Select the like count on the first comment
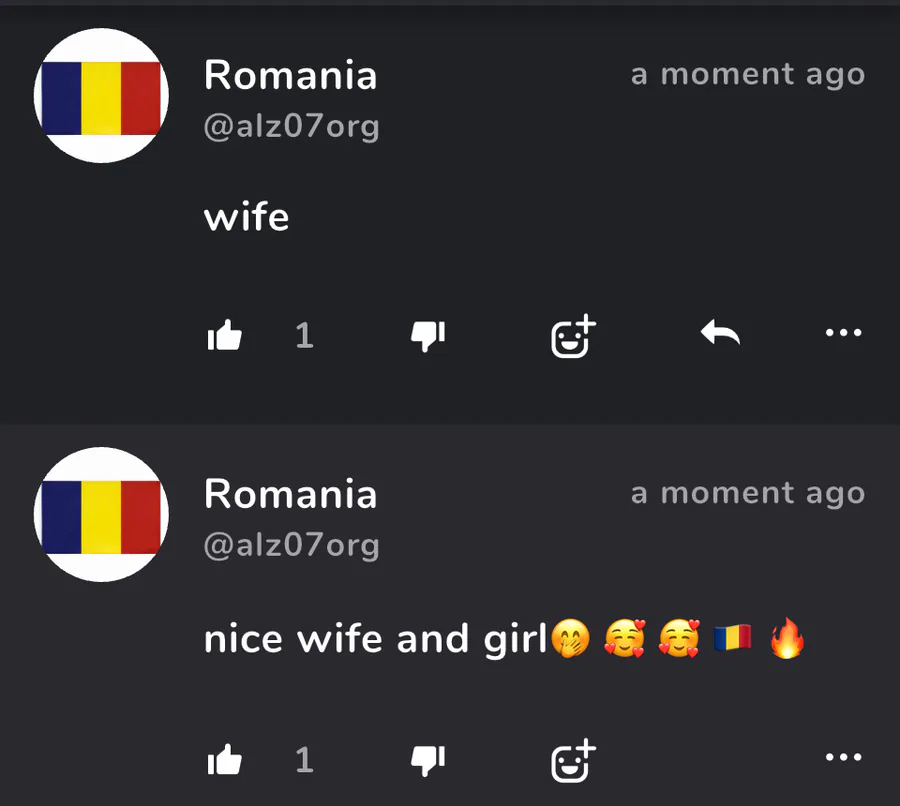 point(304,336)
